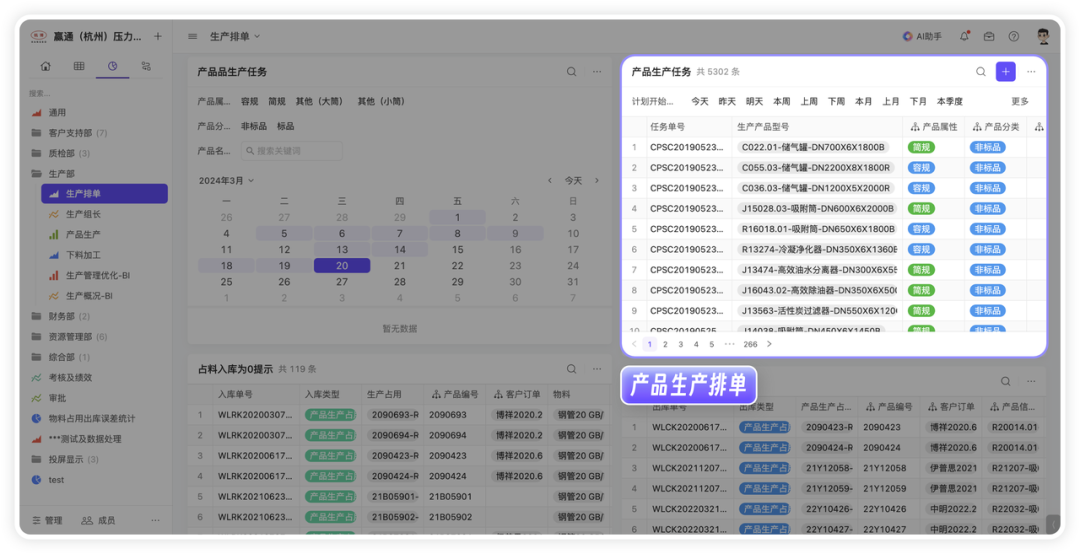Search in bottom-right 出库 panel
This screenshot has width=1080, height=554.
point(1006,381)
